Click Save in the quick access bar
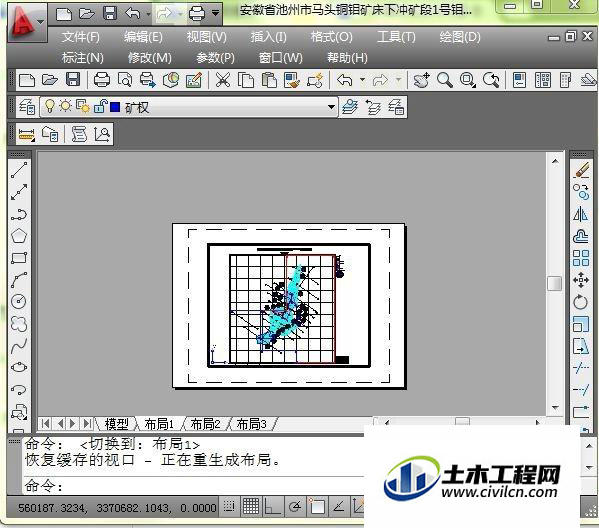Image resolution: width=599 pixels, height=528 pixels. pos(110,14)
